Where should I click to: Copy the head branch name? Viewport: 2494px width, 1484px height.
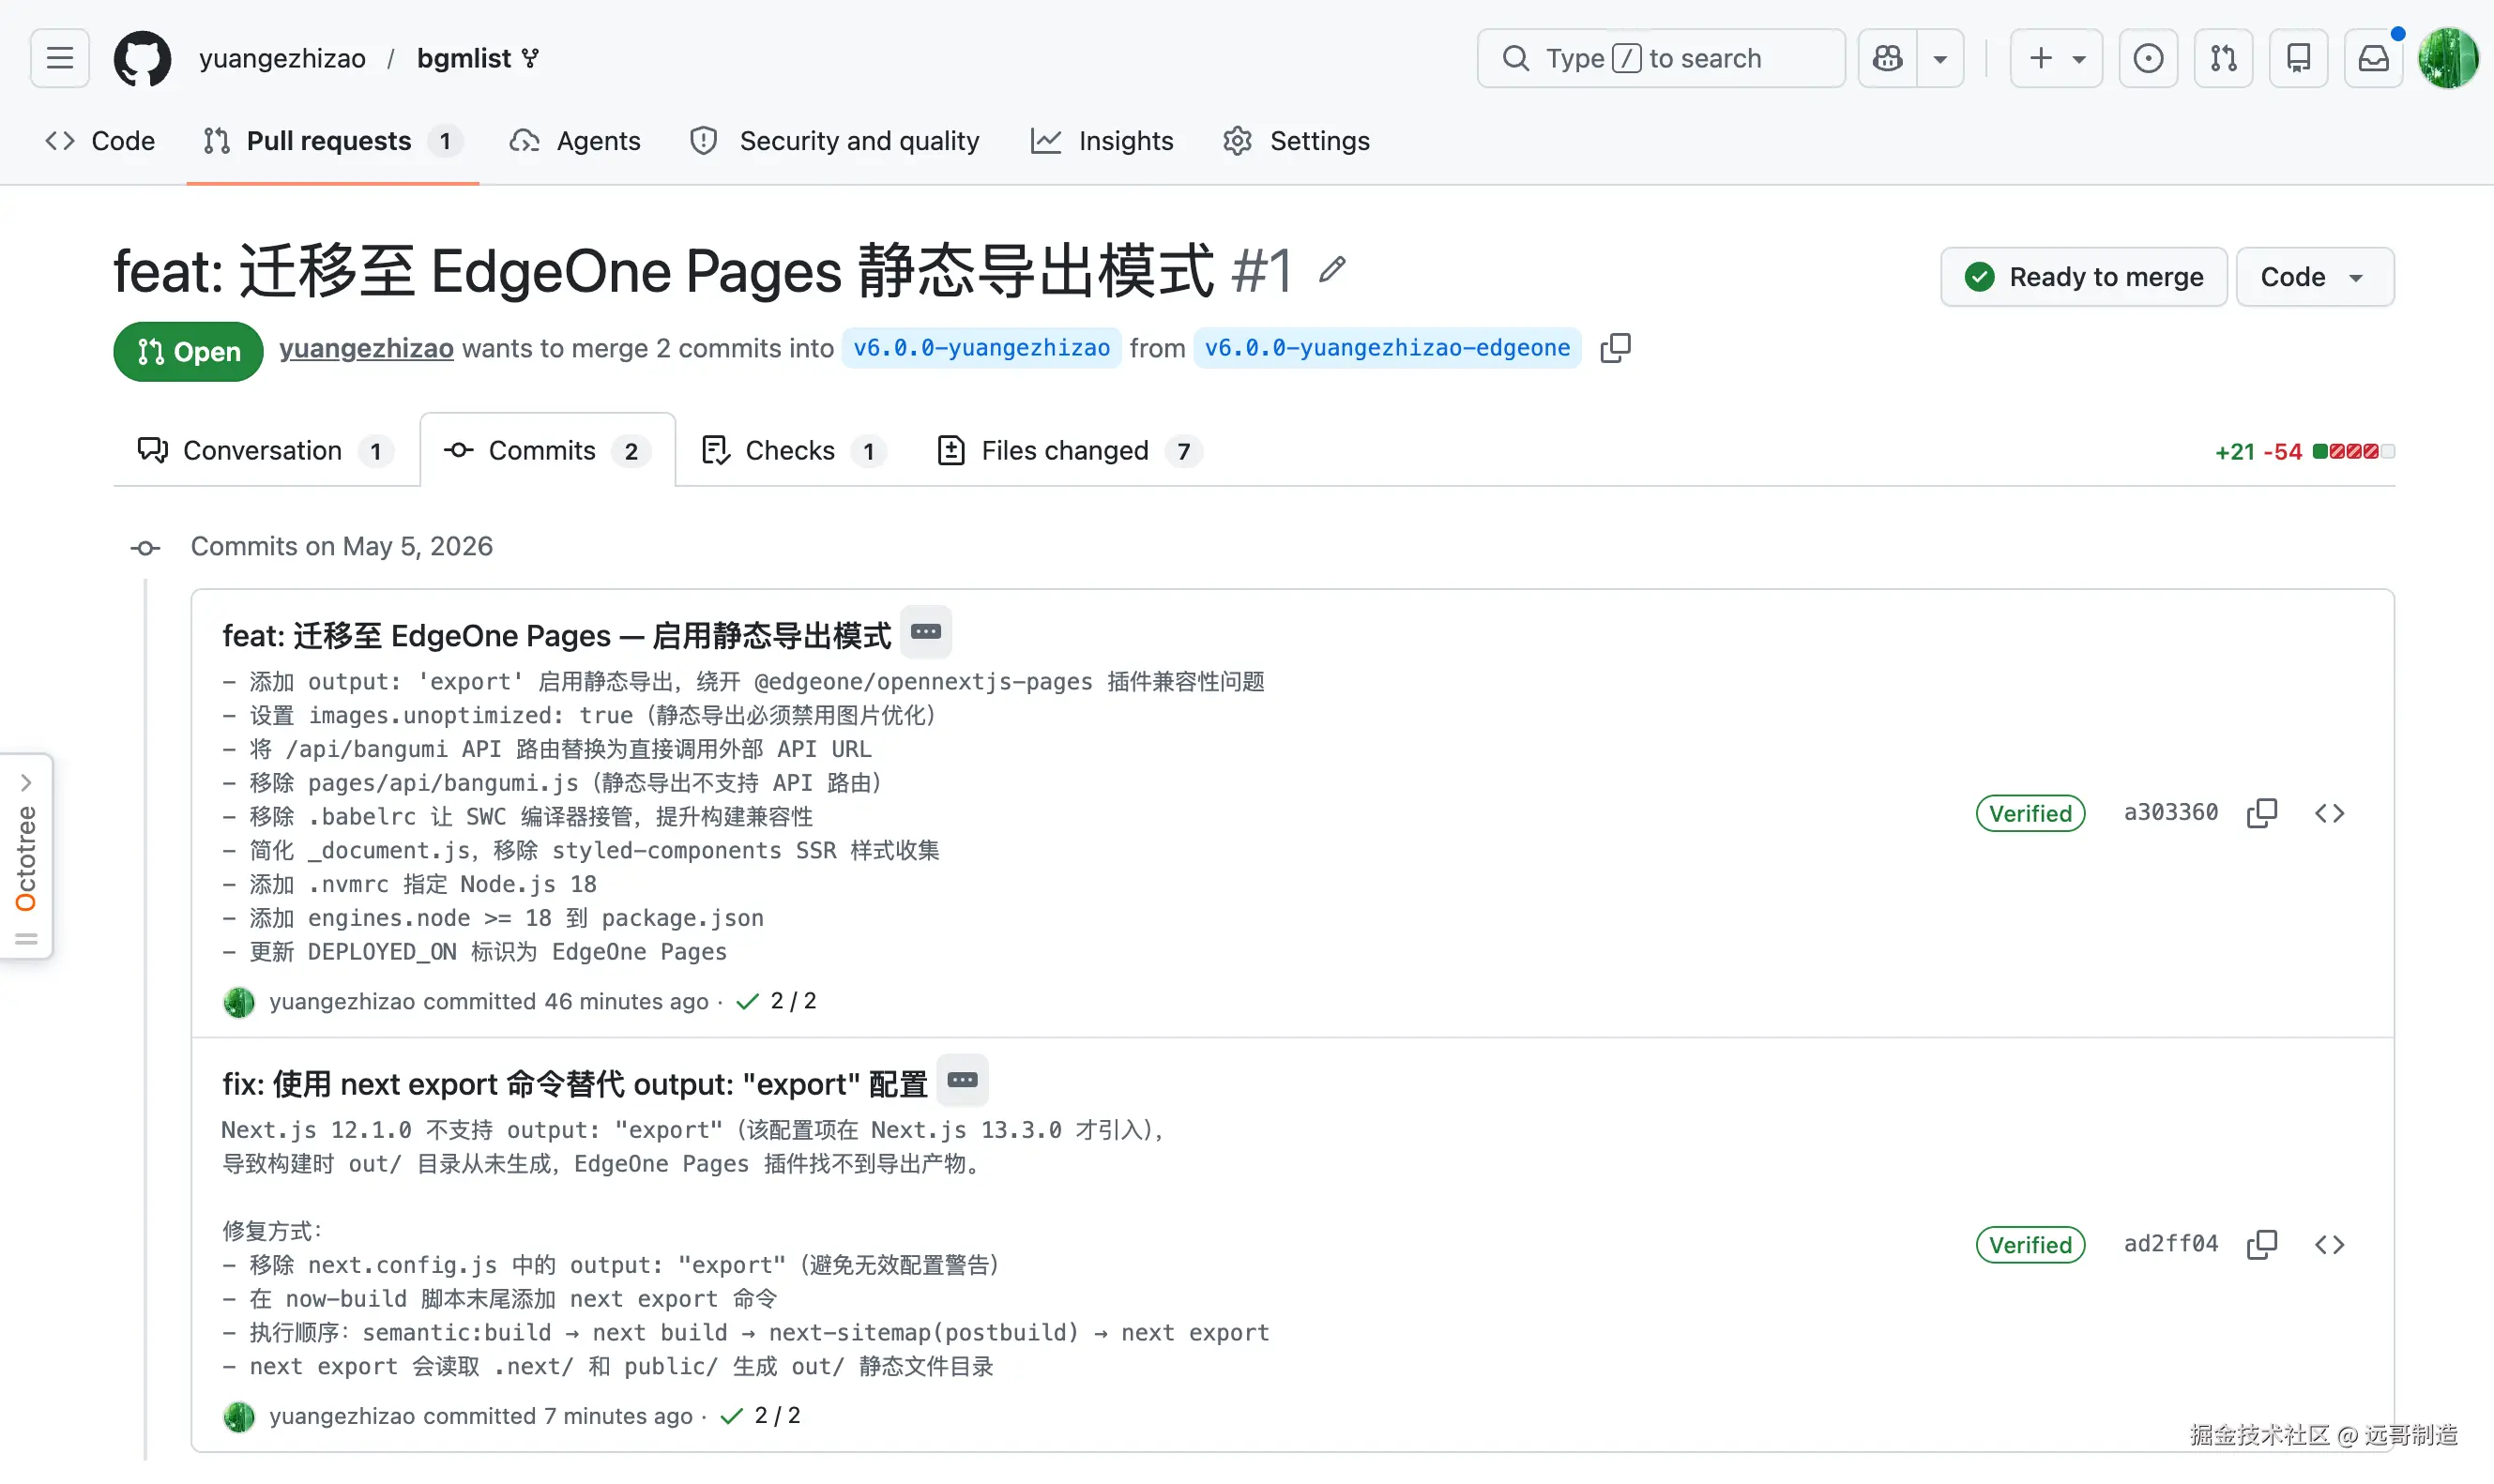tap(1615, 348)
